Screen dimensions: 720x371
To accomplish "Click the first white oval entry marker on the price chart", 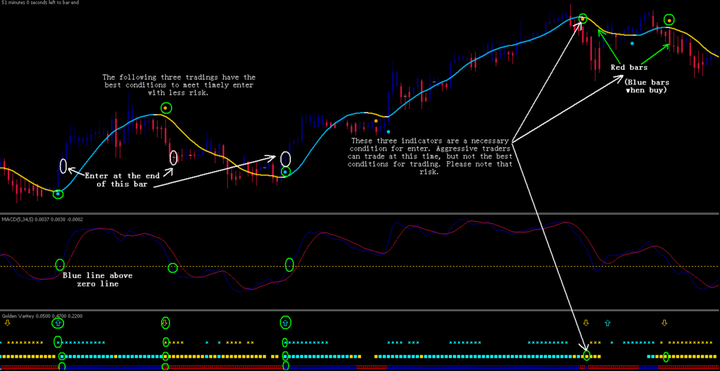I will click(63, 166).
